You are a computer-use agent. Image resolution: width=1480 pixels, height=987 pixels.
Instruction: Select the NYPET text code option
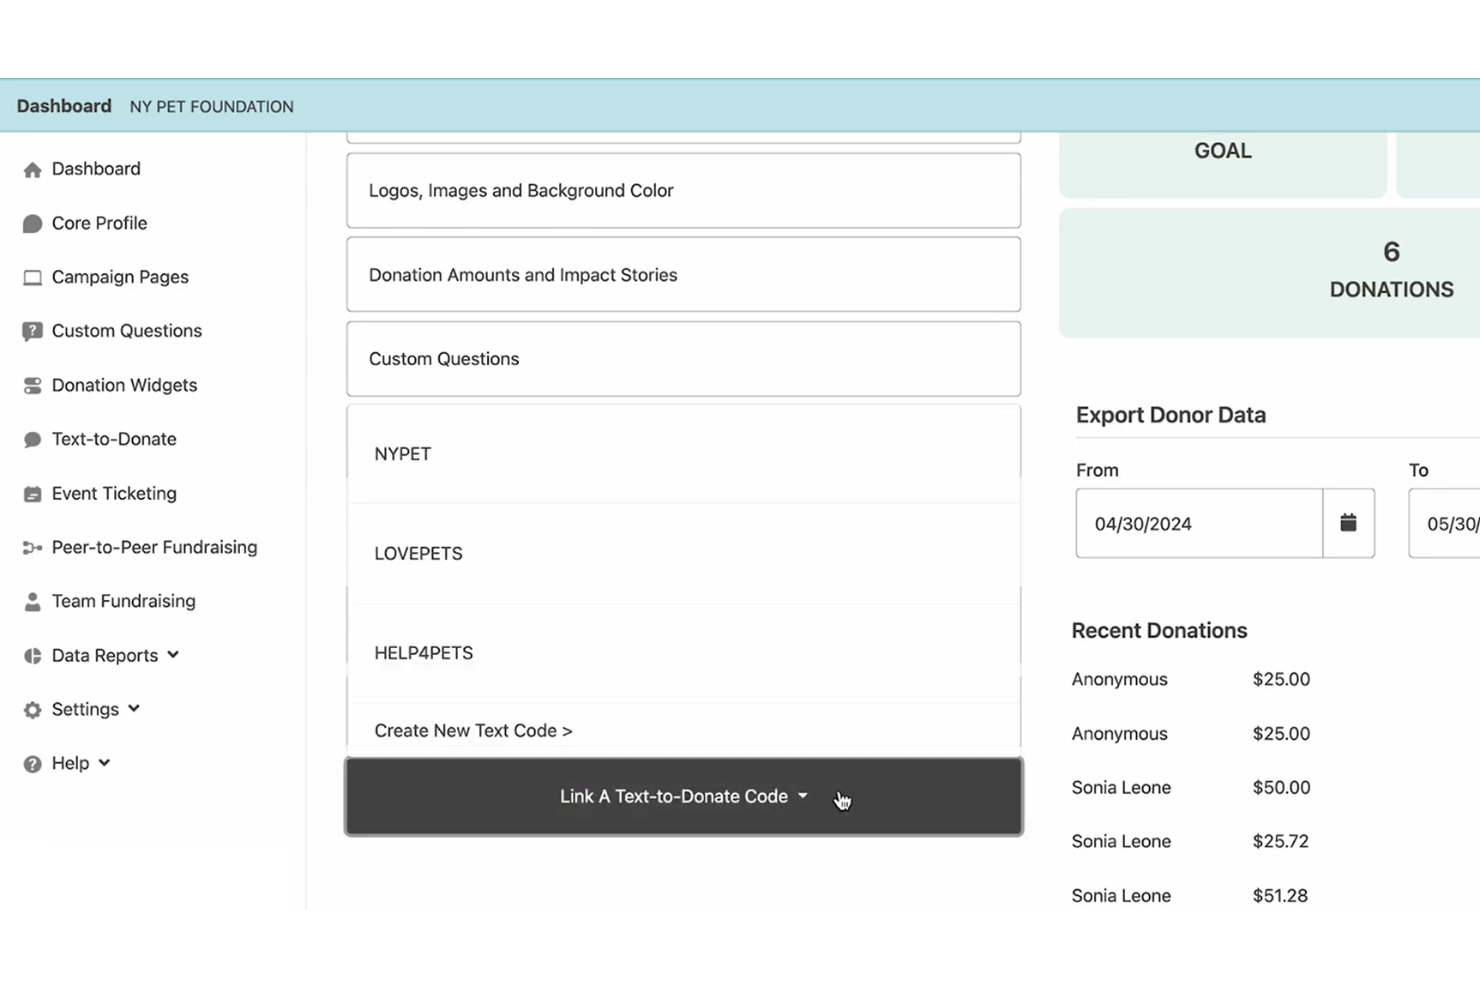[683, 454]
